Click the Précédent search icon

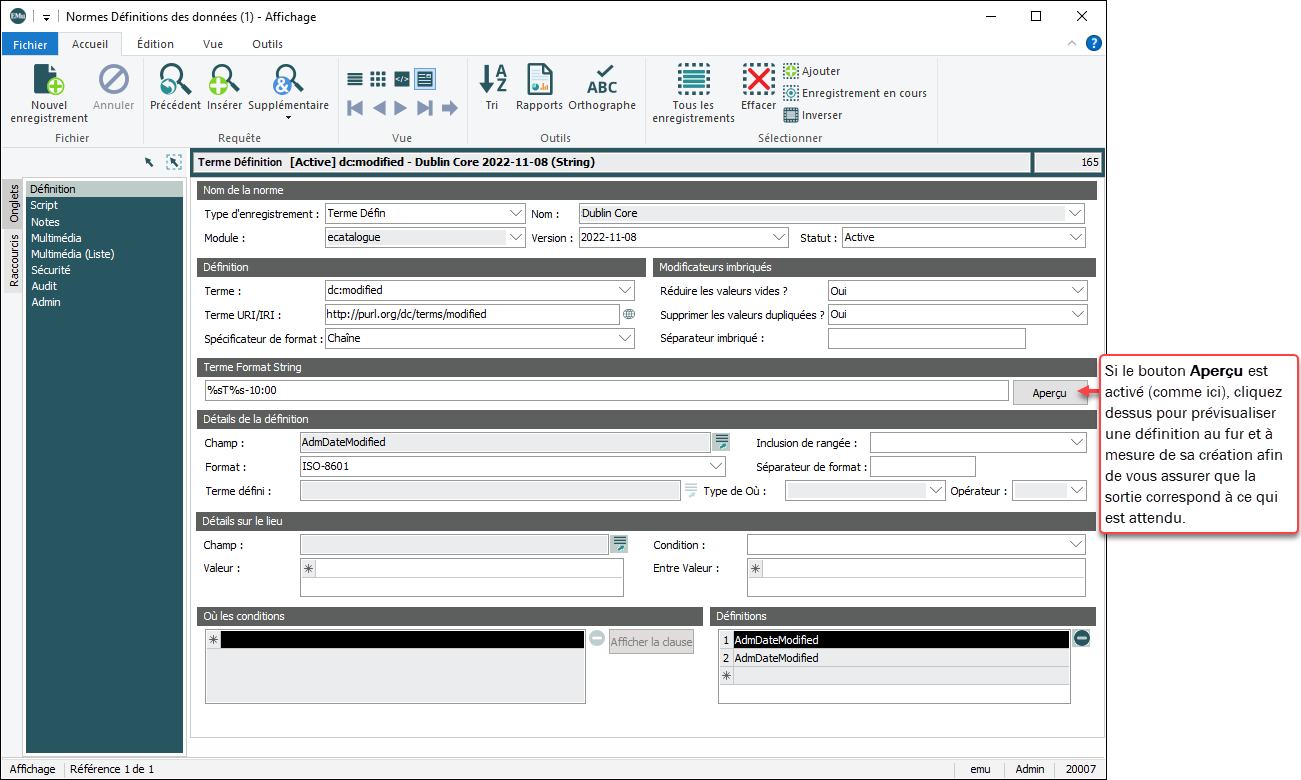click(175, 80)
